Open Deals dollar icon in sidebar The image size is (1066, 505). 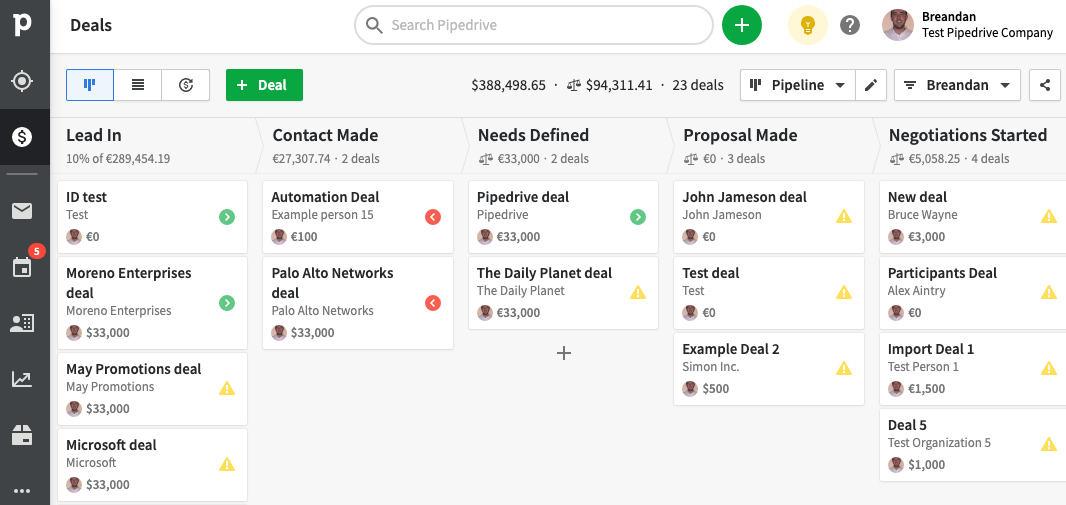point(22,137)
